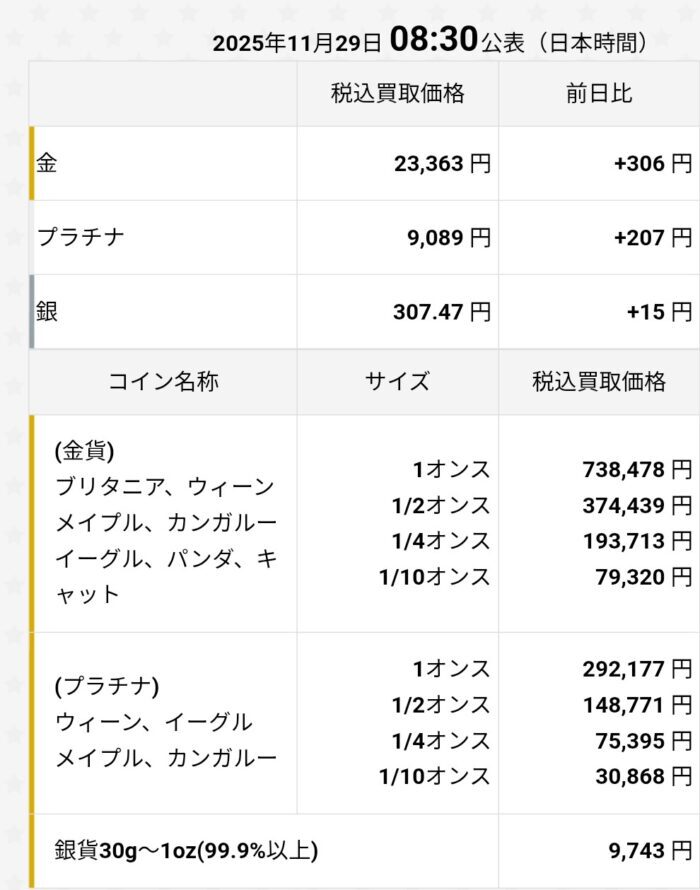Click the gold price 23,363 円
700x890 pixels.
(442, 163)
